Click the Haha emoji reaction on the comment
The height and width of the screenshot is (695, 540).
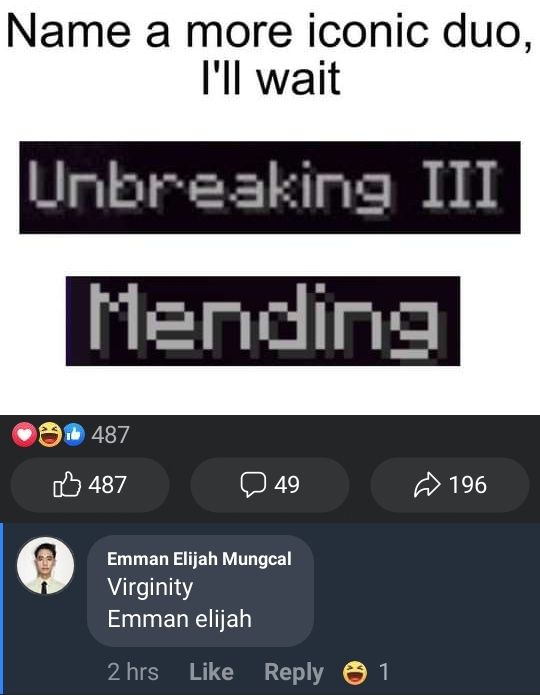tap(355, 672)
